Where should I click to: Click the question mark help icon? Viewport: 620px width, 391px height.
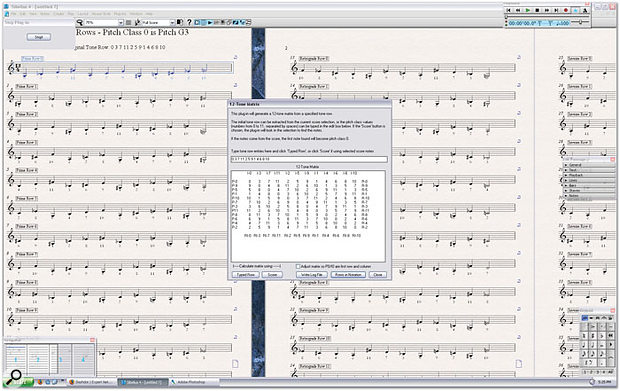[189, 23]
